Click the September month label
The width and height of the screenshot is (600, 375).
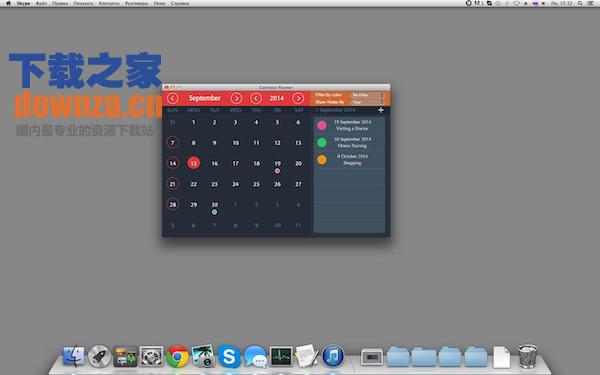204,98
